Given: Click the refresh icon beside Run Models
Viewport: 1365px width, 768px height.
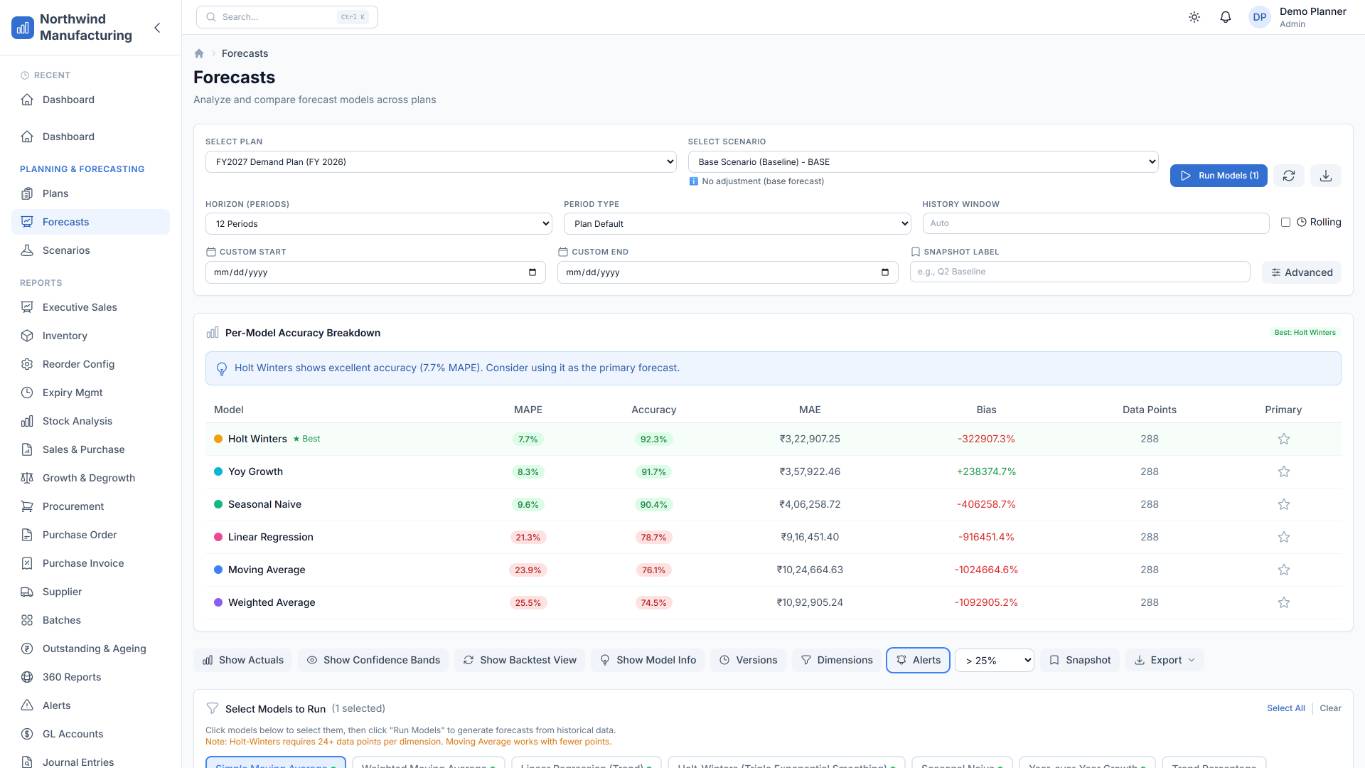Looking at the screenshot, I should pyautogui.click(x=1289, y=176).
